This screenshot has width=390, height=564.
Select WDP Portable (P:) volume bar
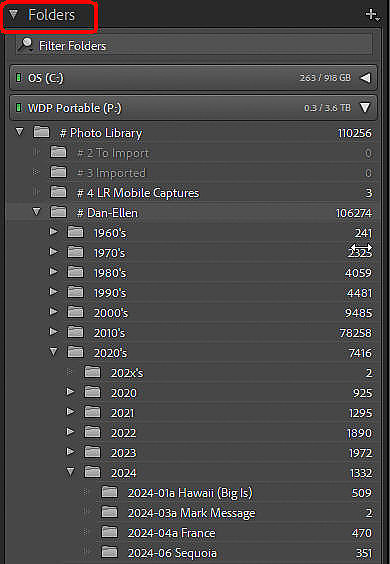tap(194, 108)
